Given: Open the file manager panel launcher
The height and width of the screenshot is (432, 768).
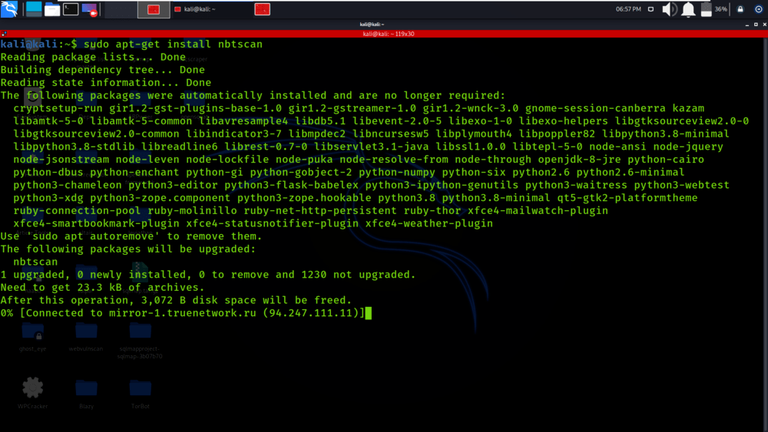Looking at the screenshot, I should 52,9.
